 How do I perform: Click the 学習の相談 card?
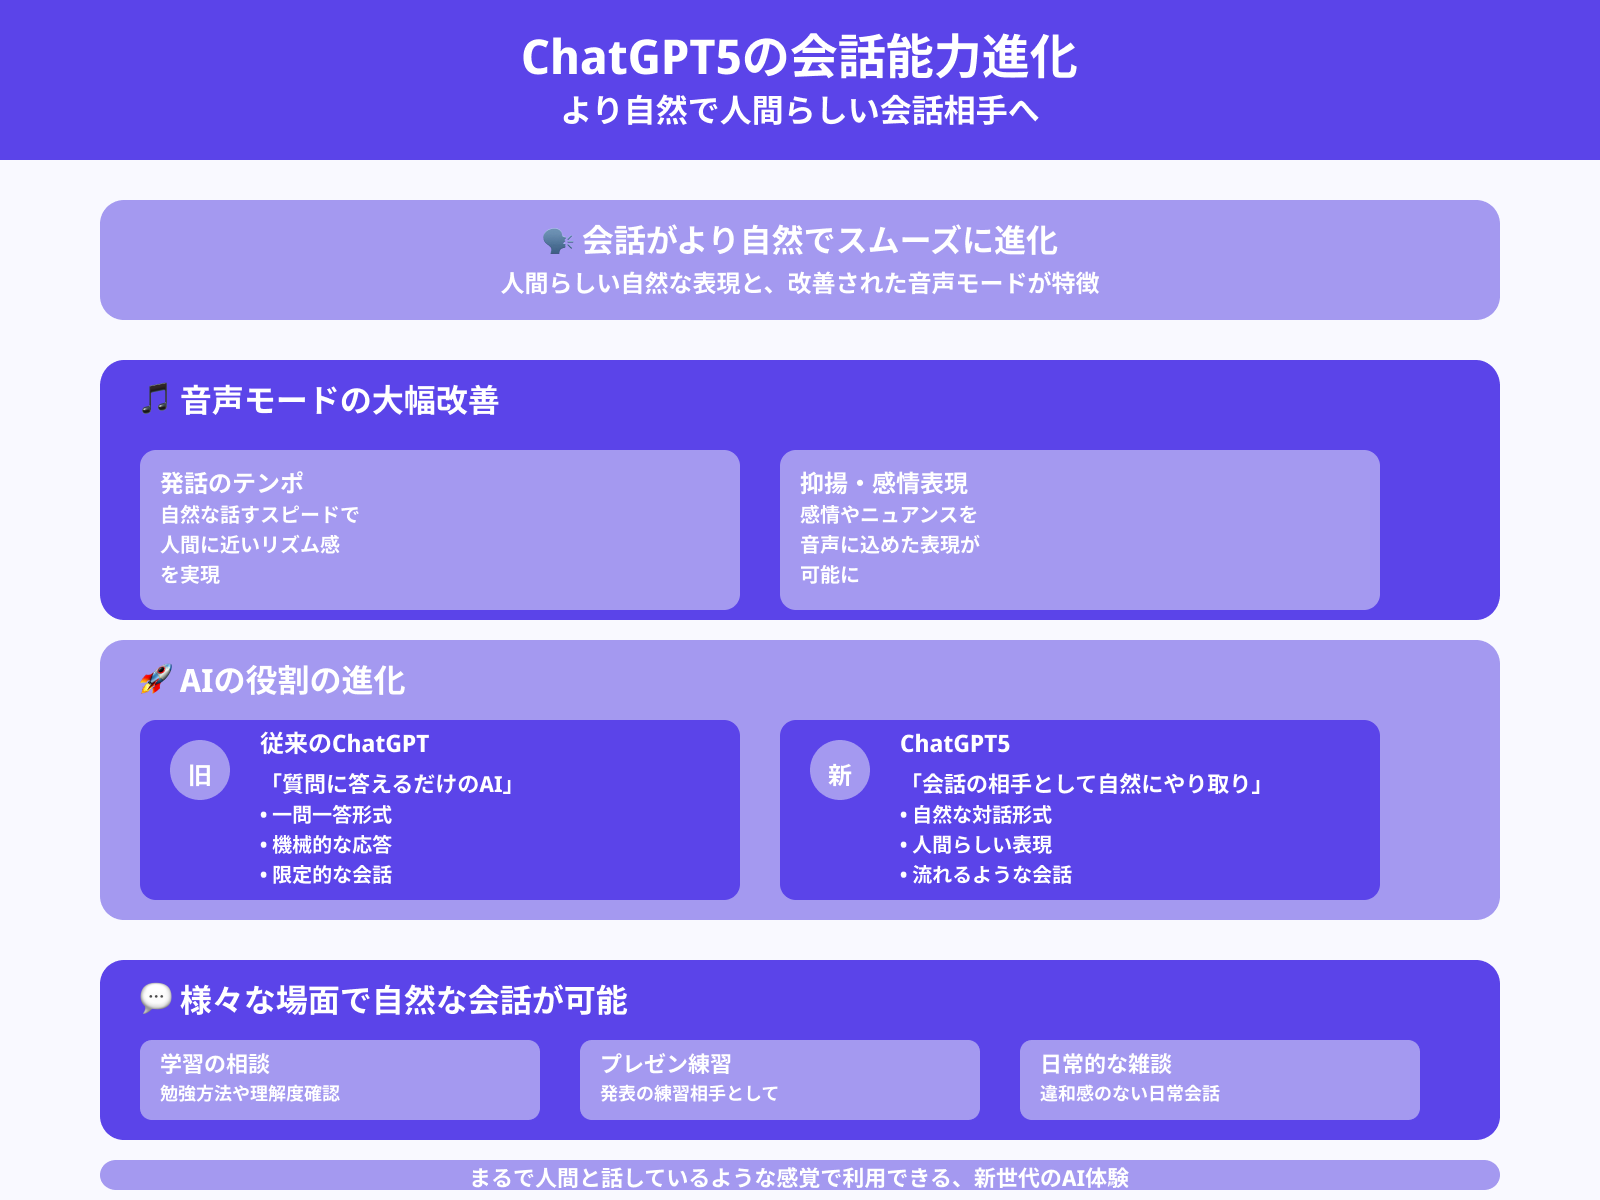(340, 1080)
